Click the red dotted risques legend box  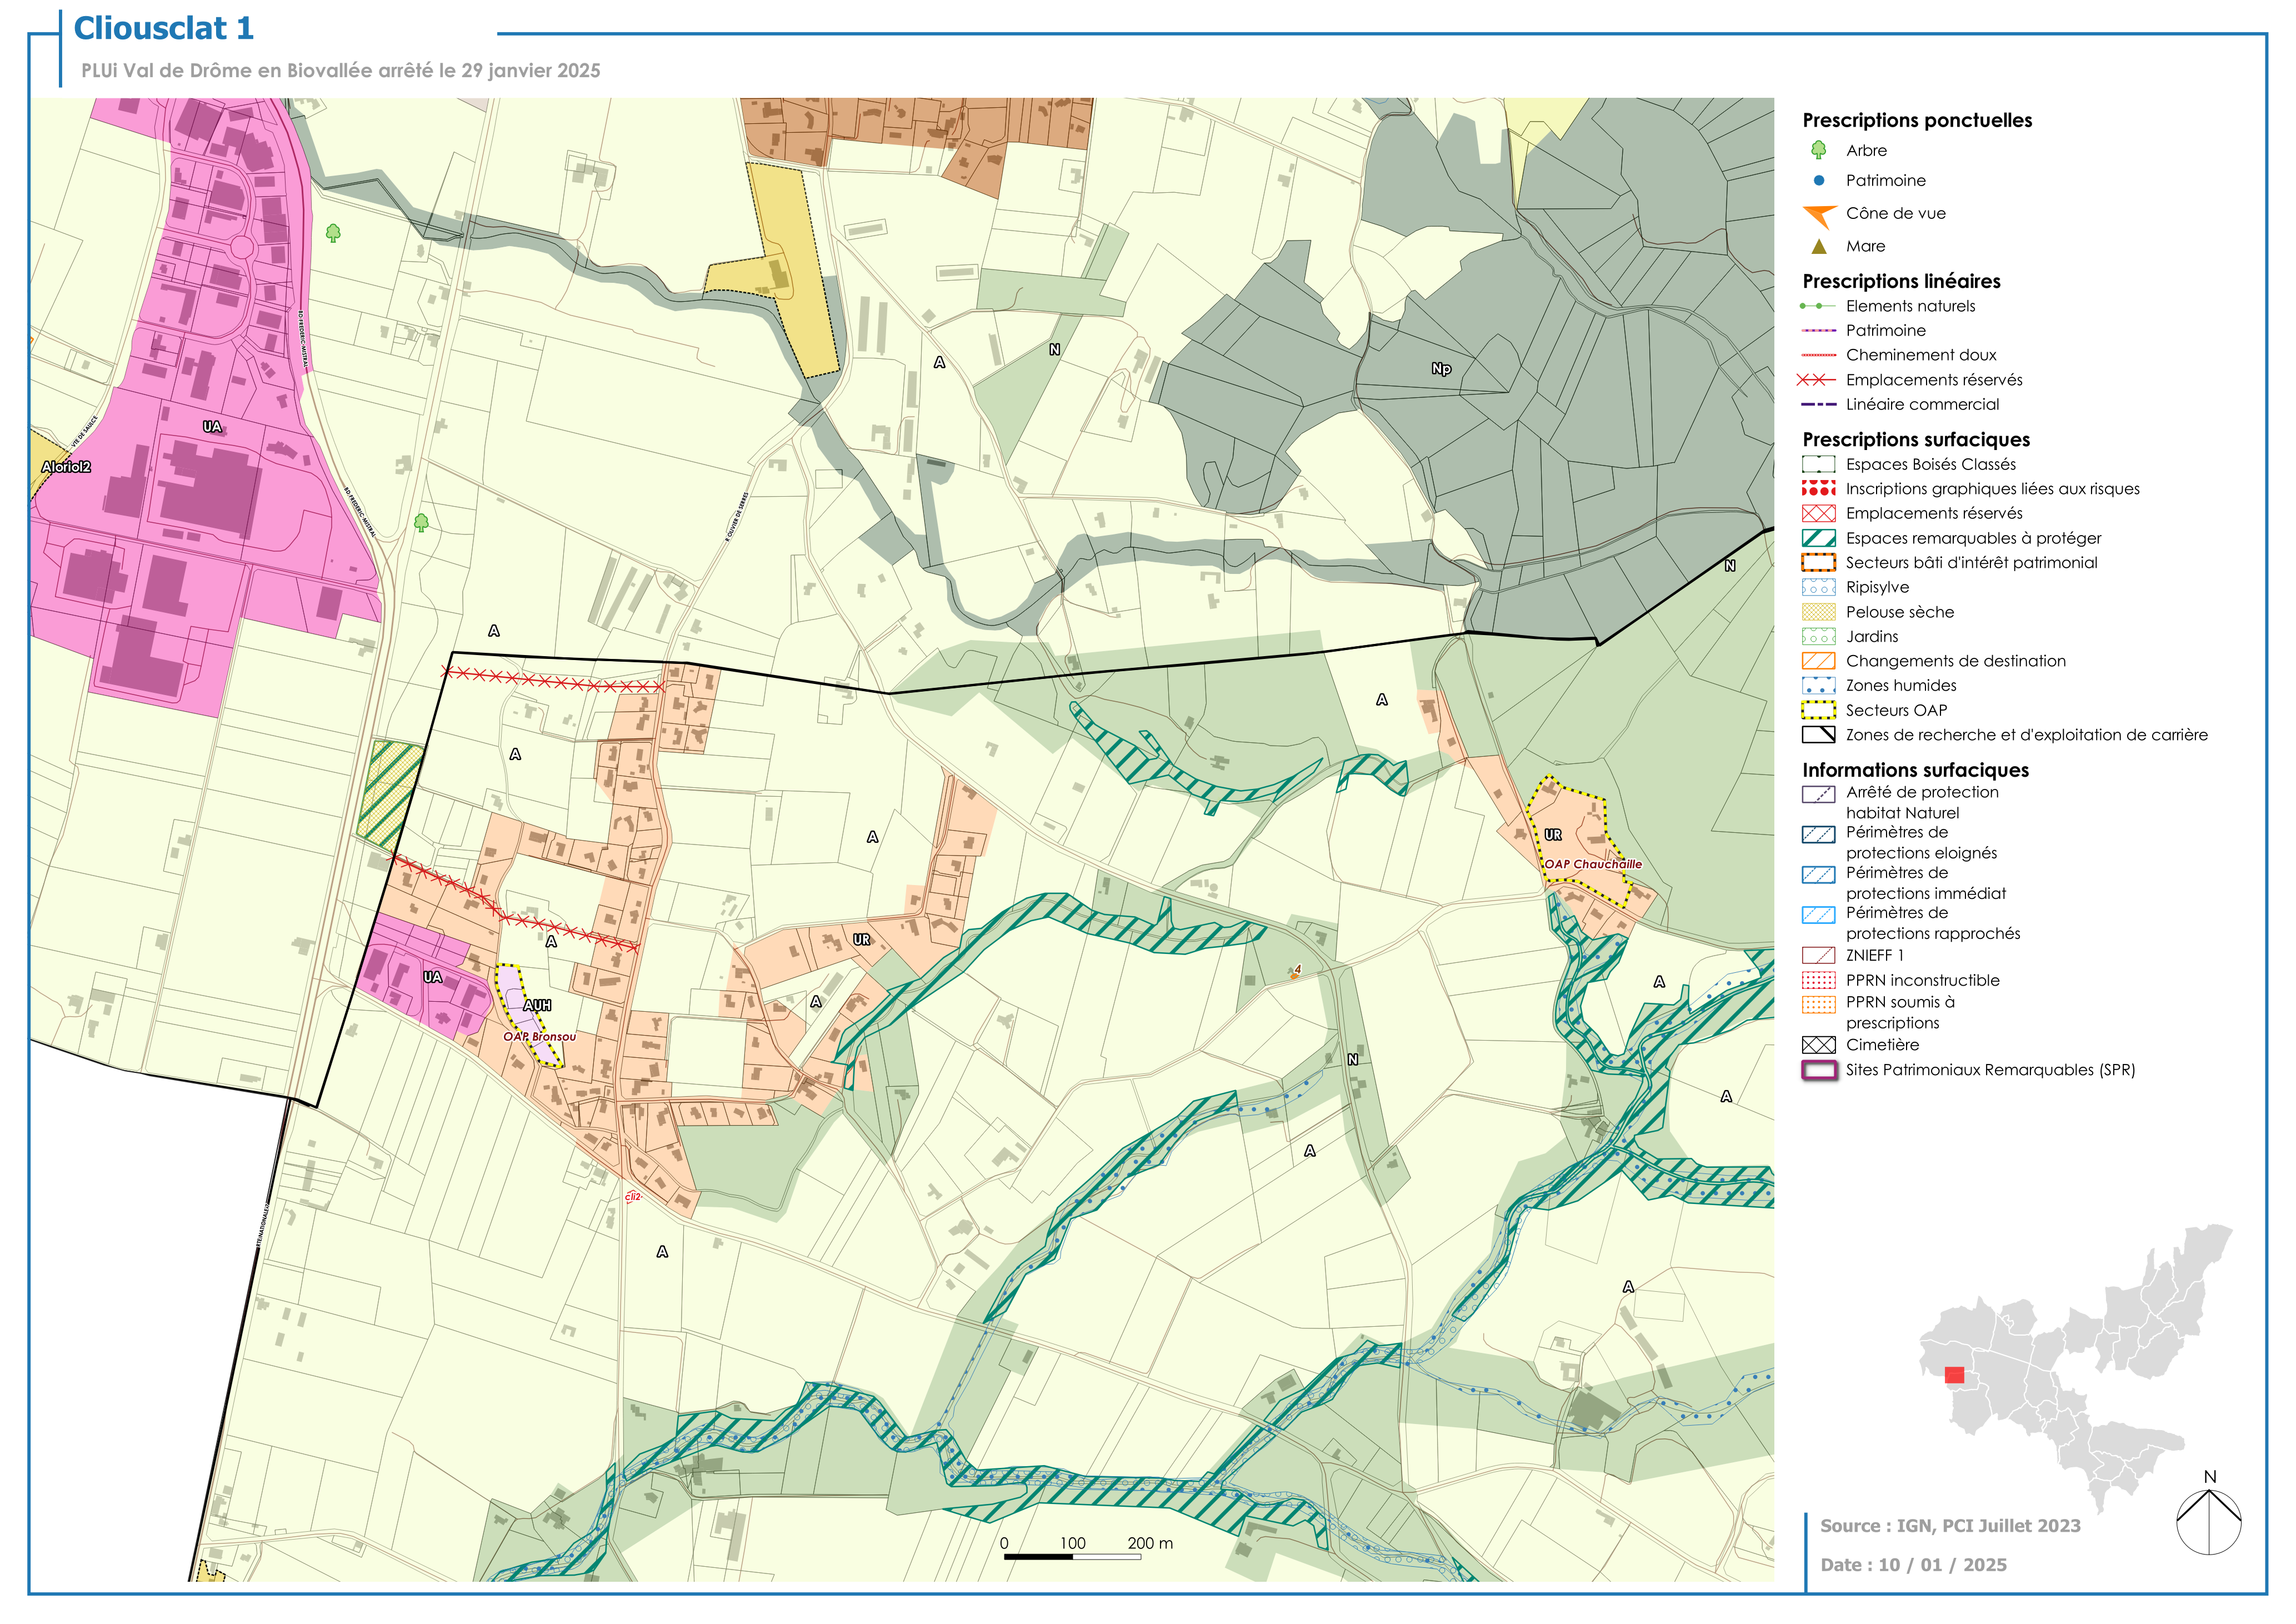pyautogui.click(x=1818, y=488)
